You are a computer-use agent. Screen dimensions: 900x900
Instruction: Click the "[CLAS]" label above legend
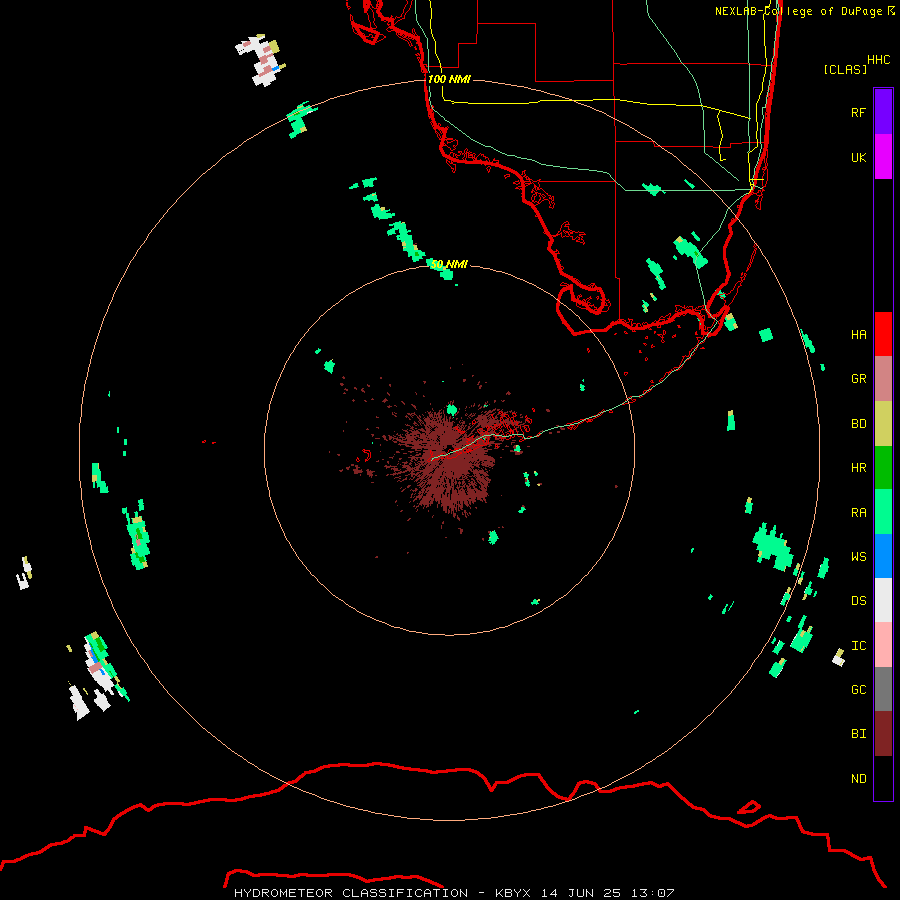click(x=845, y=69)
